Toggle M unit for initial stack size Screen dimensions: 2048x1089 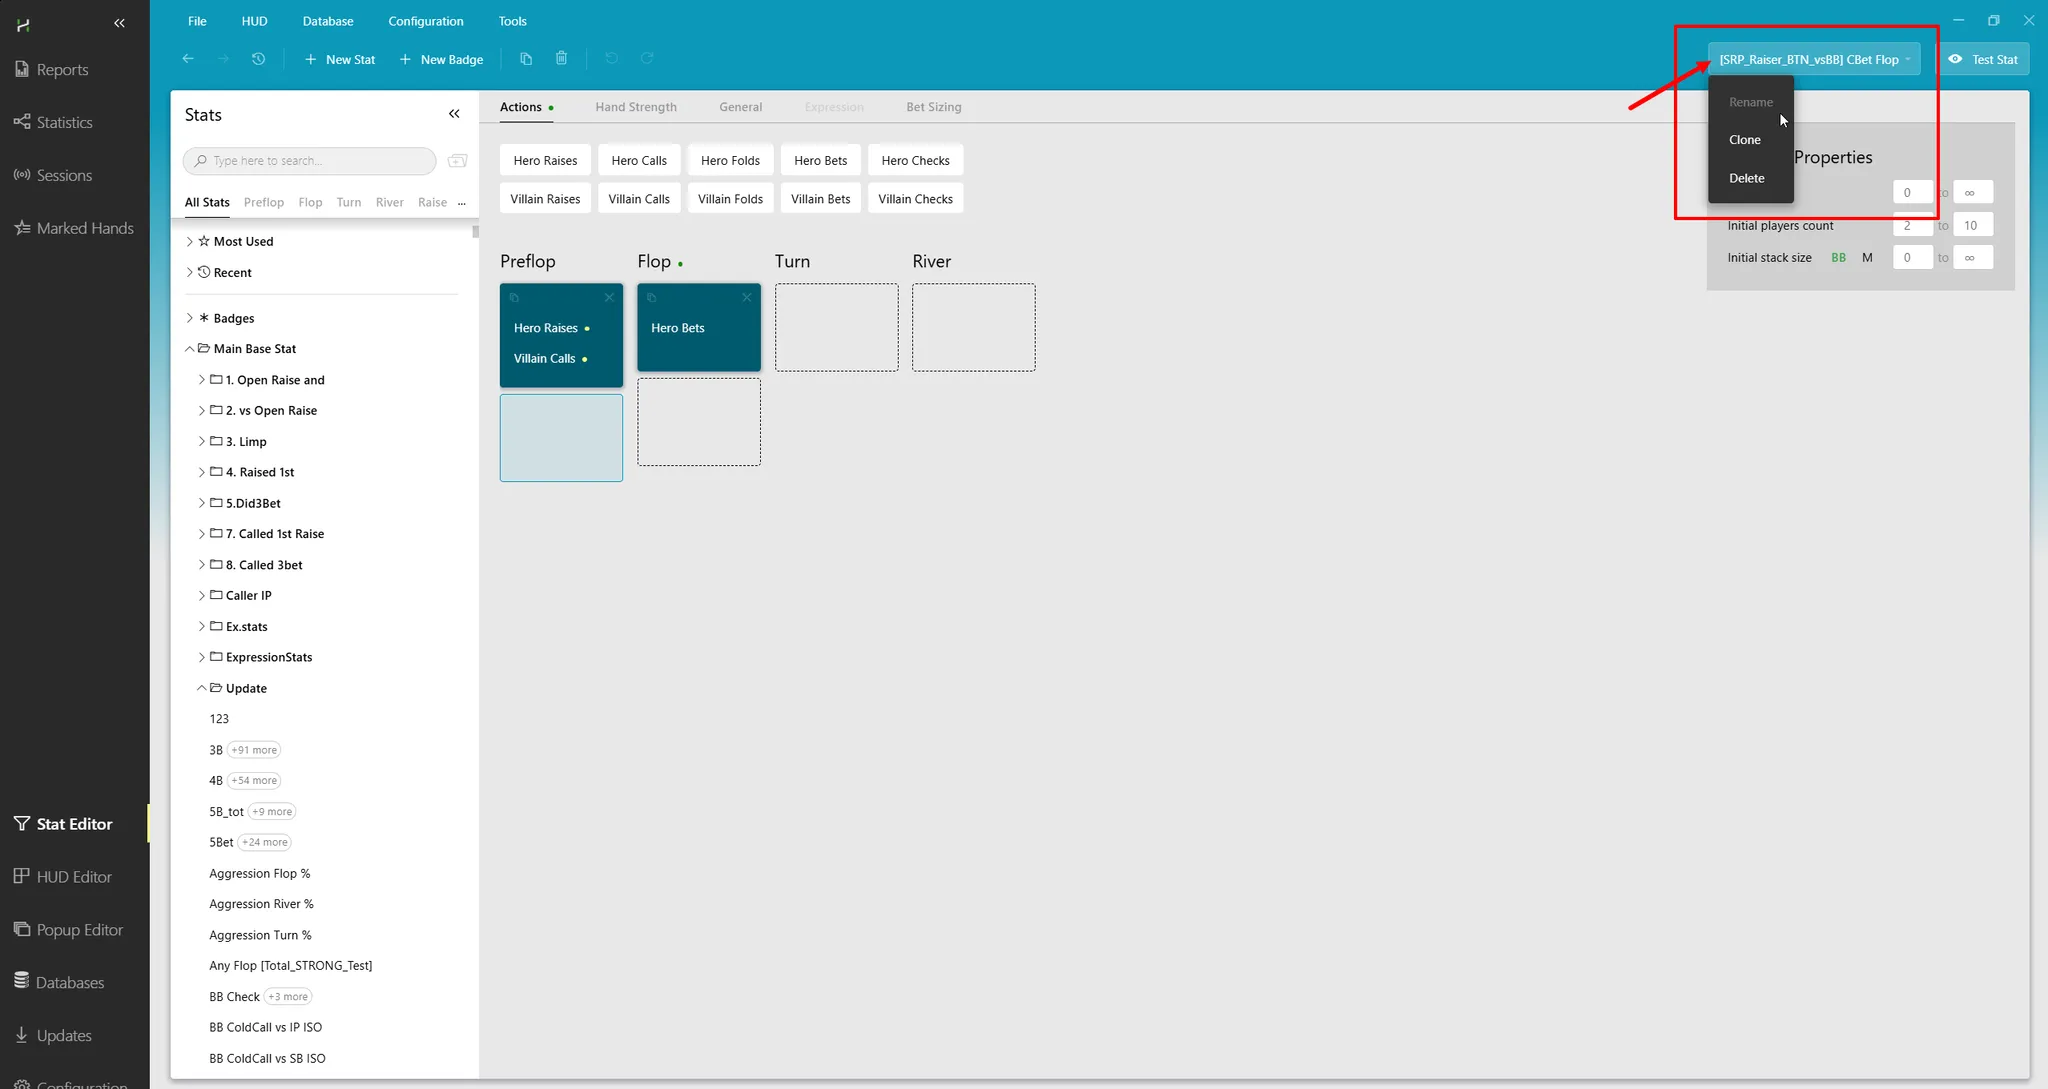[x=1866, y=258]
